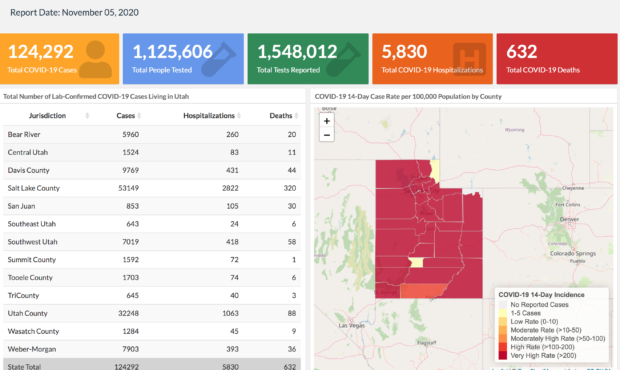
Task: Select the Weber-Morgan jurisdiction row
Action: [152, 349]
